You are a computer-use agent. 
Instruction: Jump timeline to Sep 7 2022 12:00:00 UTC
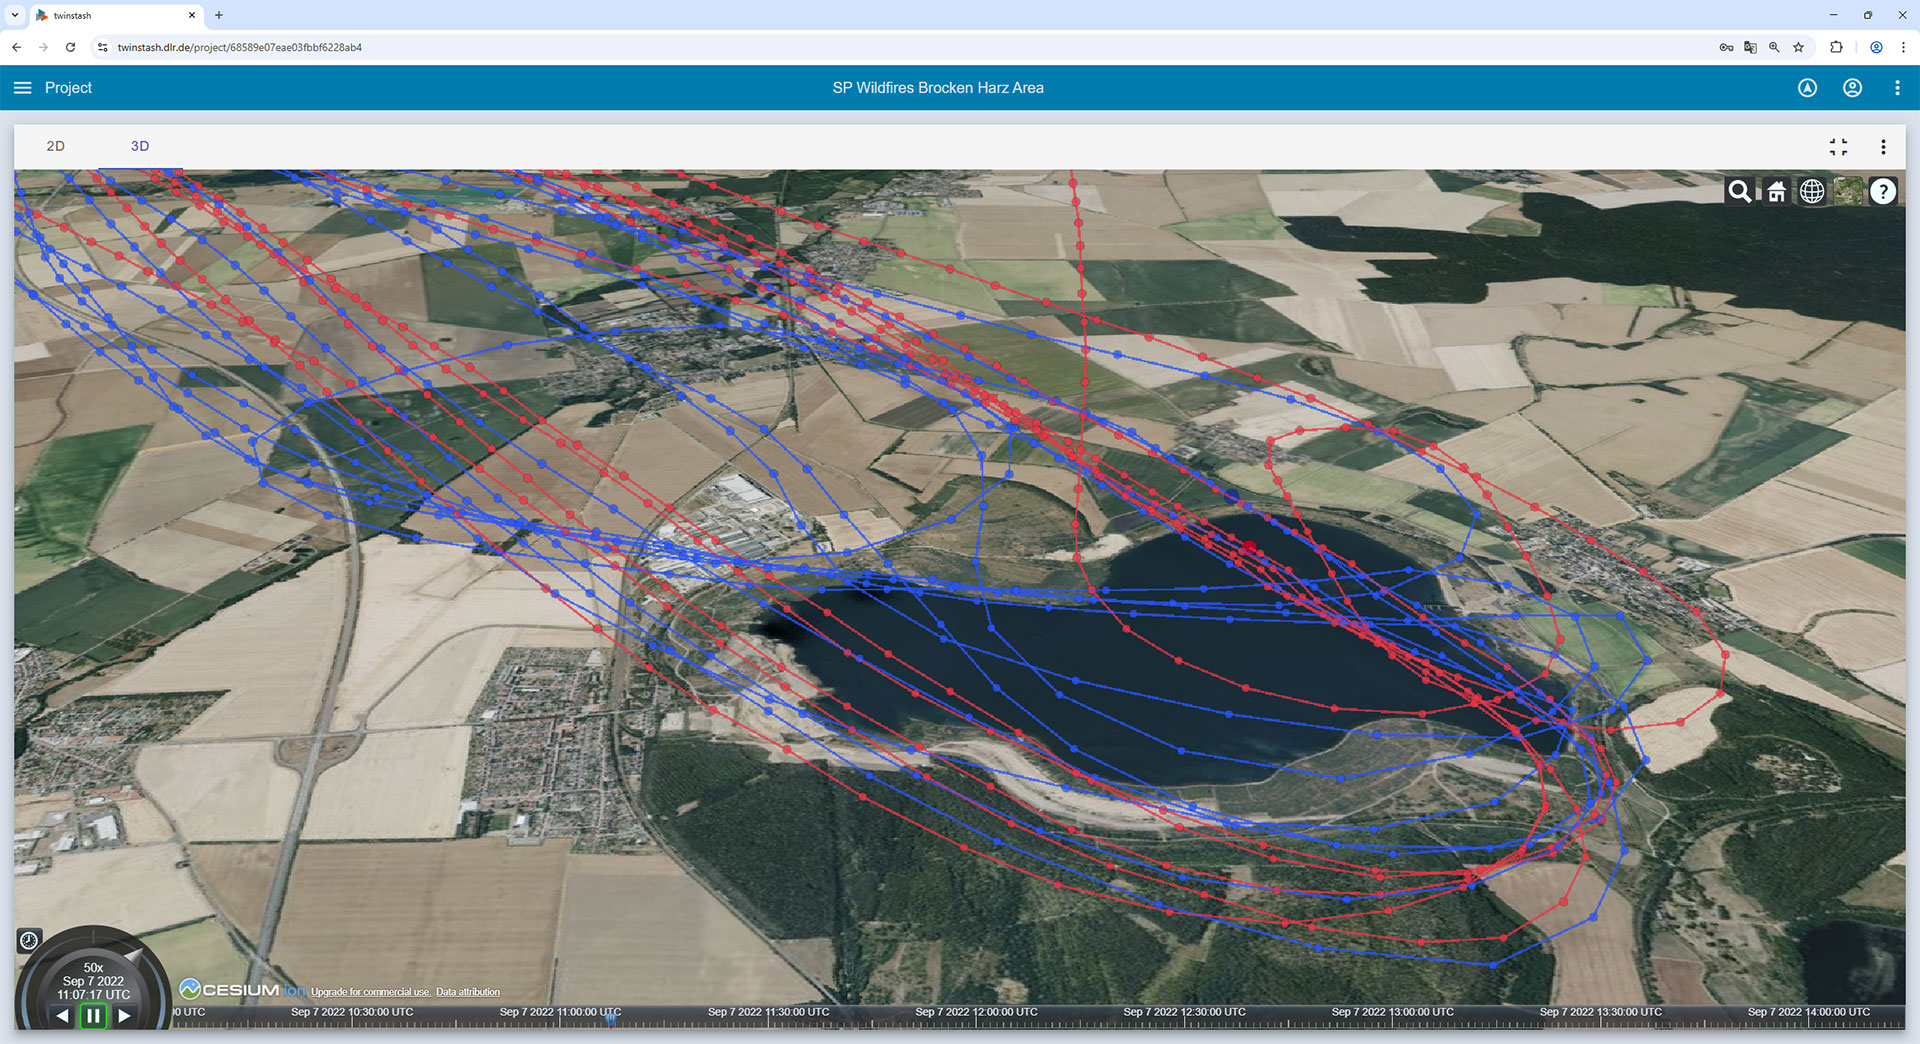976,1012
